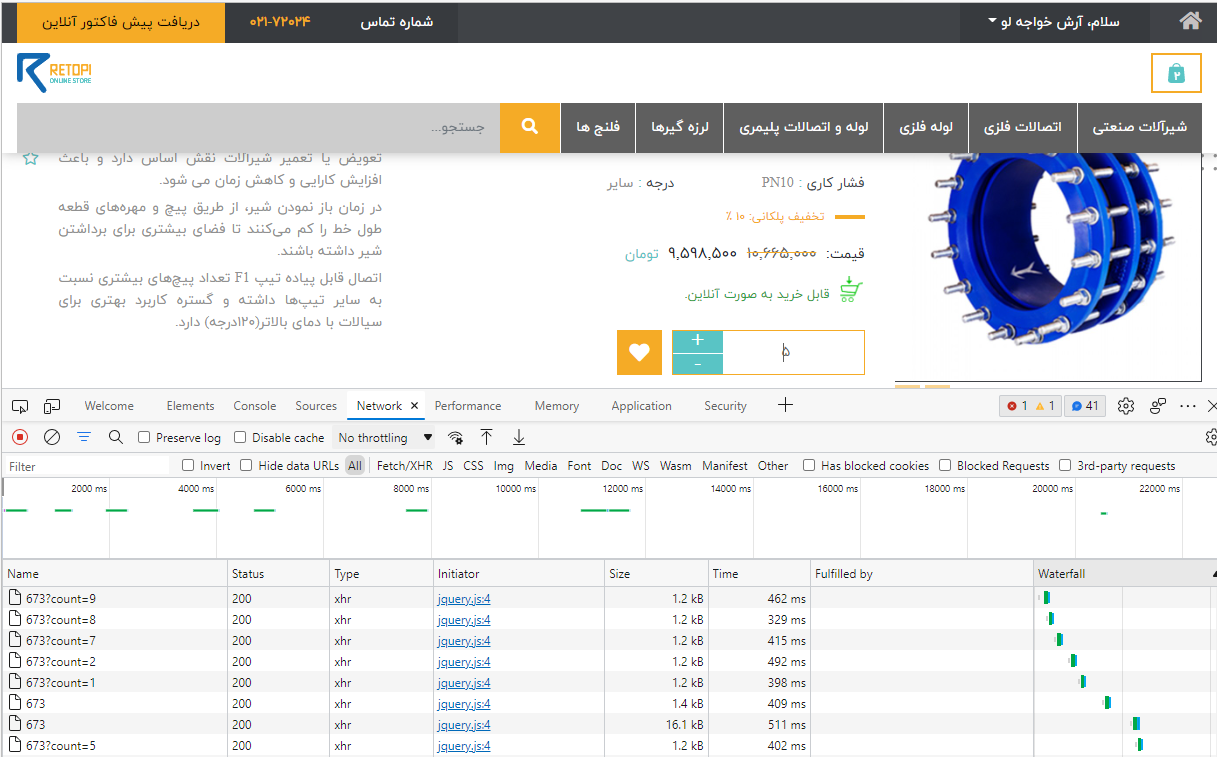Open the Issues panel showing 41 messages
The width and height of the screenshot is (1217, 757).
coord(1083,405)
